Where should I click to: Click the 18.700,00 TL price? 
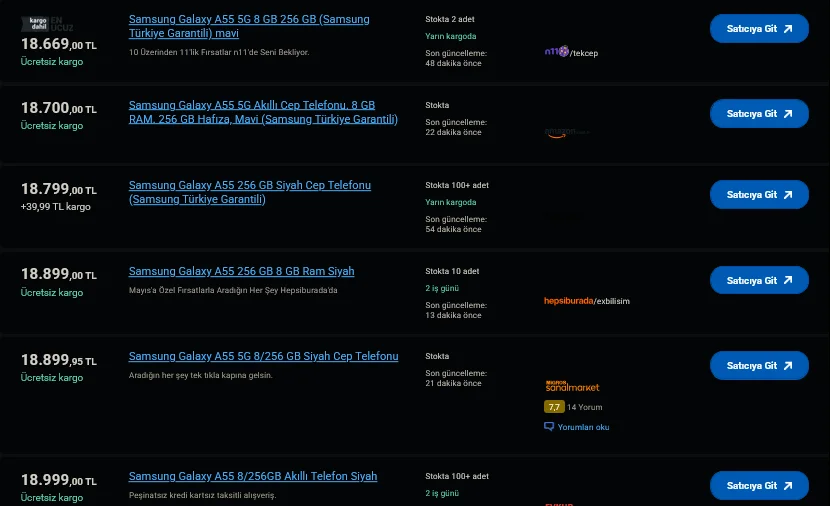point(59,108)
